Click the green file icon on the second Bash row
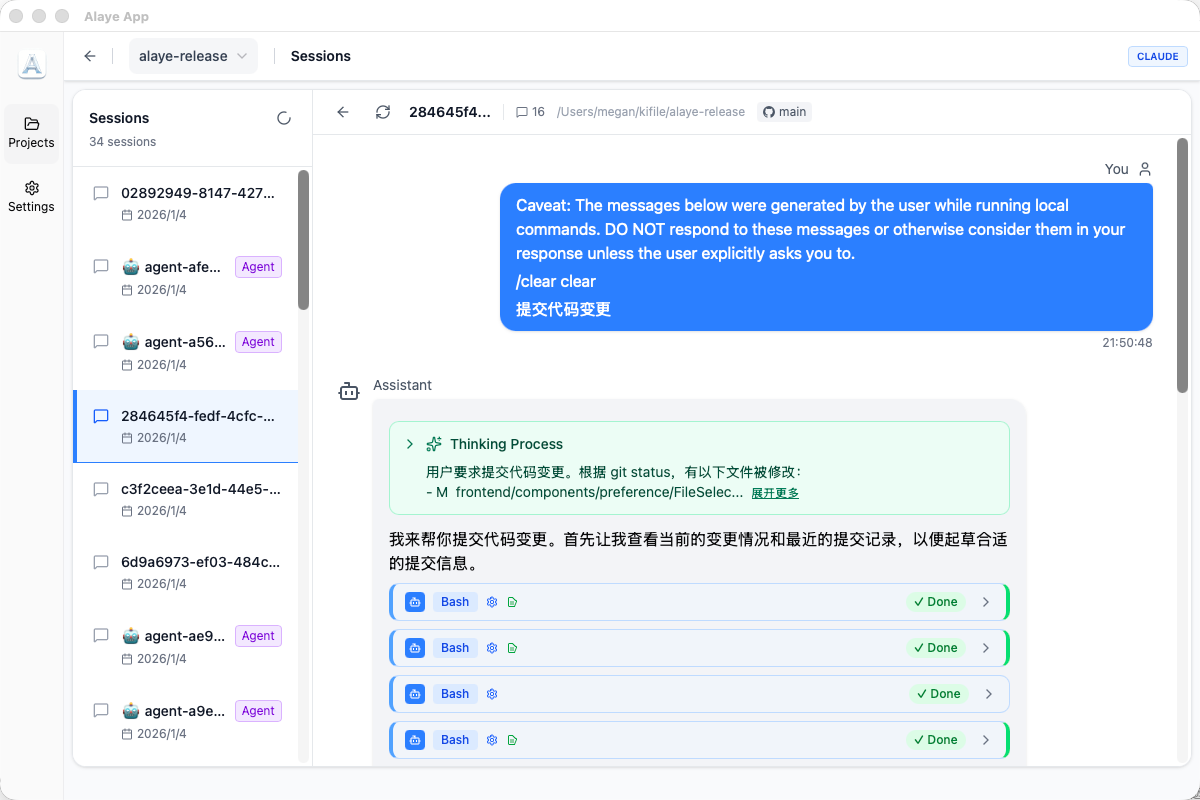This screenshot has height=800, width=1200. (513, 647)
